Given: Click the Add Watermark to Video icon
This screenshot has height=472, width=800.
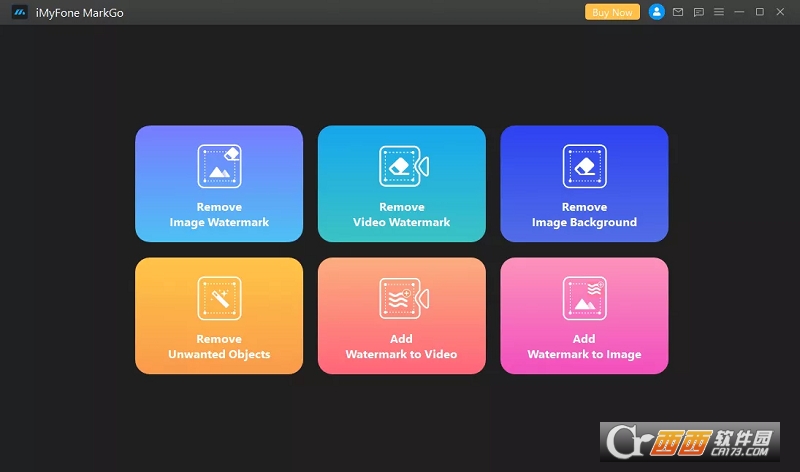Looking at the screenshot, I should pos(402,298).
